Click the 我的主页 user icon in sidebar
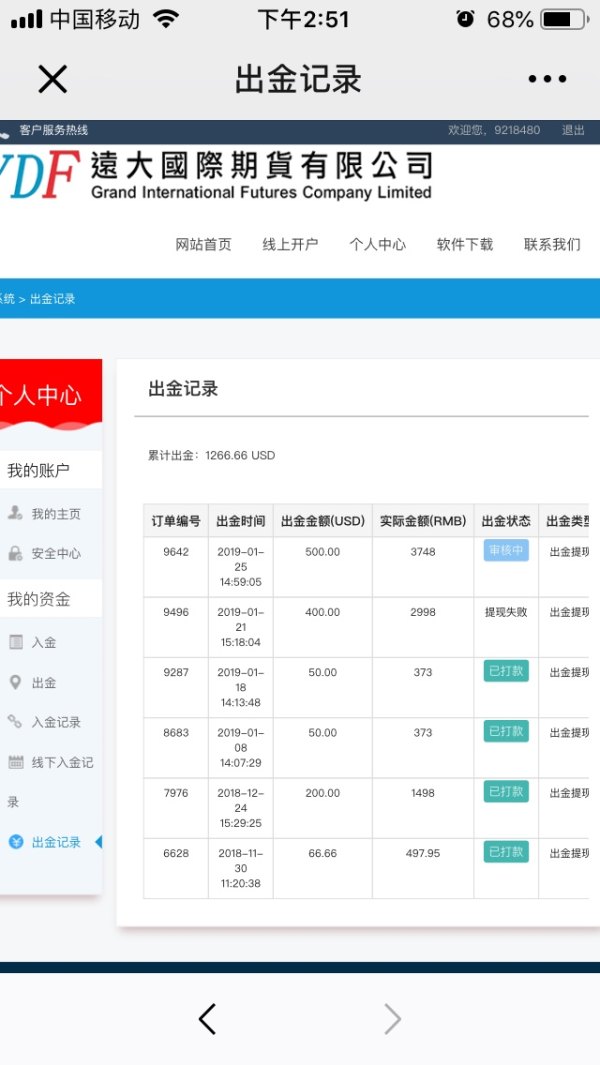600x1065 pixels. [x=15, y=514]
